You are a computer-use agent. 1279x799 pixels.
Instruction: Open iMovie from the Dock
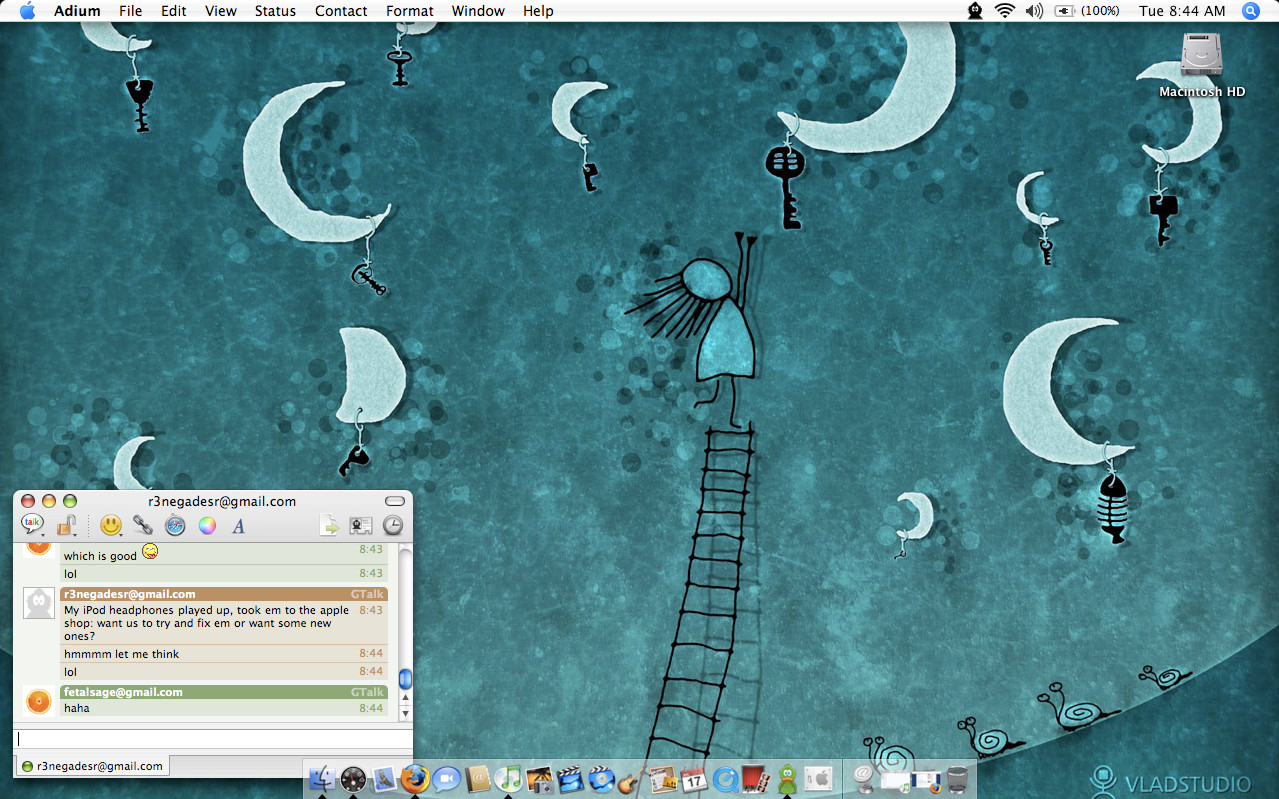pyautogui.click(x=570, y=779)
